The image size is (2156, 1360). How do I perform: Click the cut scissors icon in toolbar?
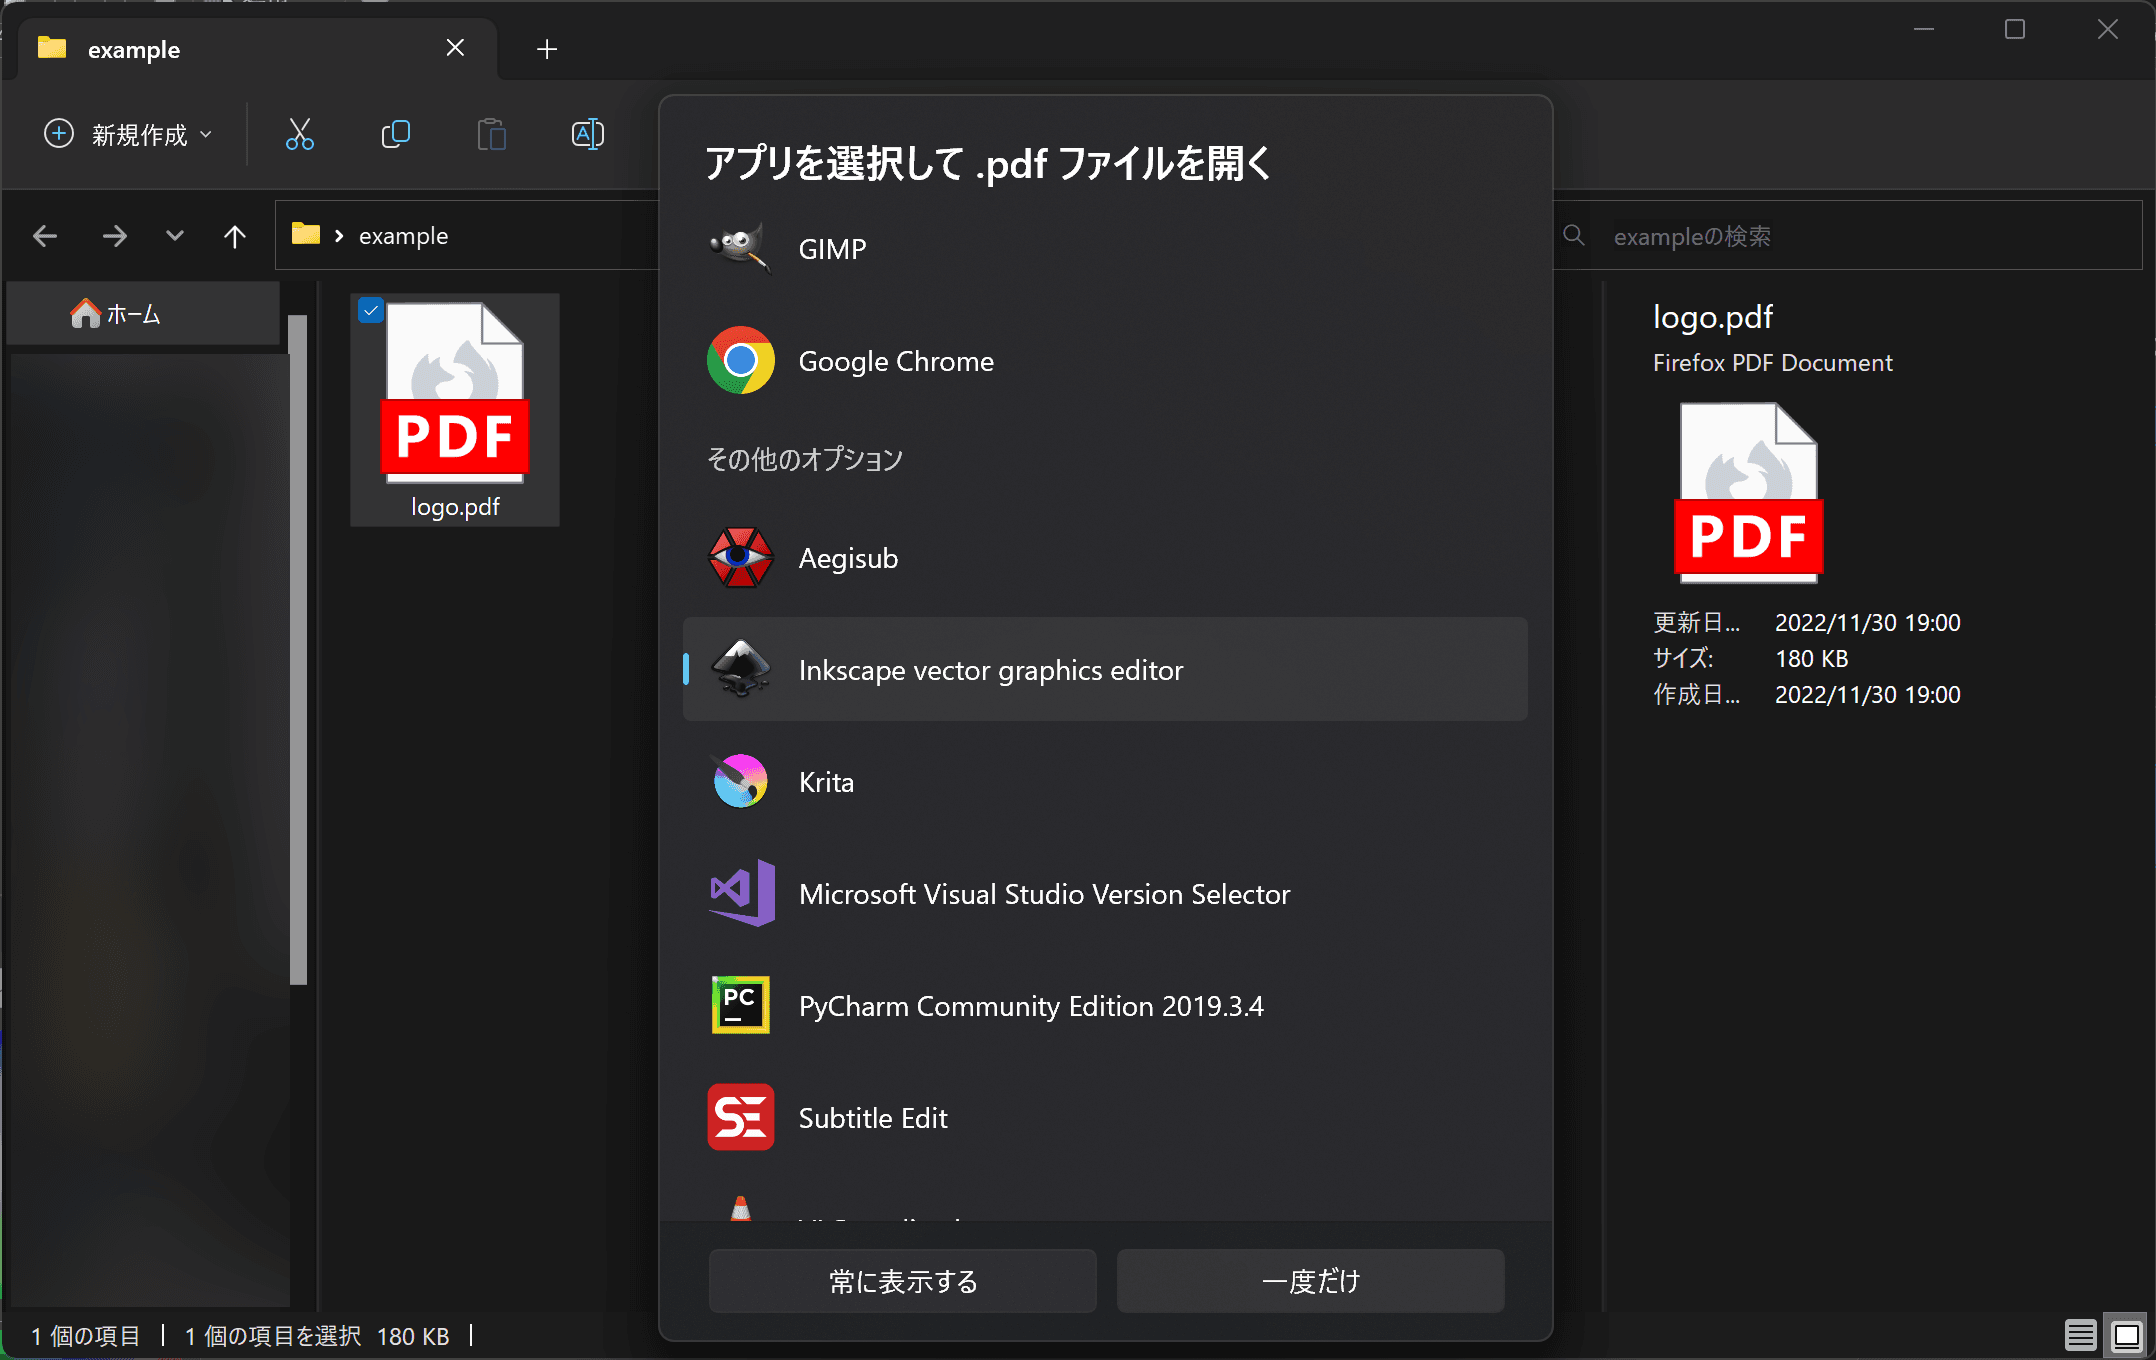[299, 134]
